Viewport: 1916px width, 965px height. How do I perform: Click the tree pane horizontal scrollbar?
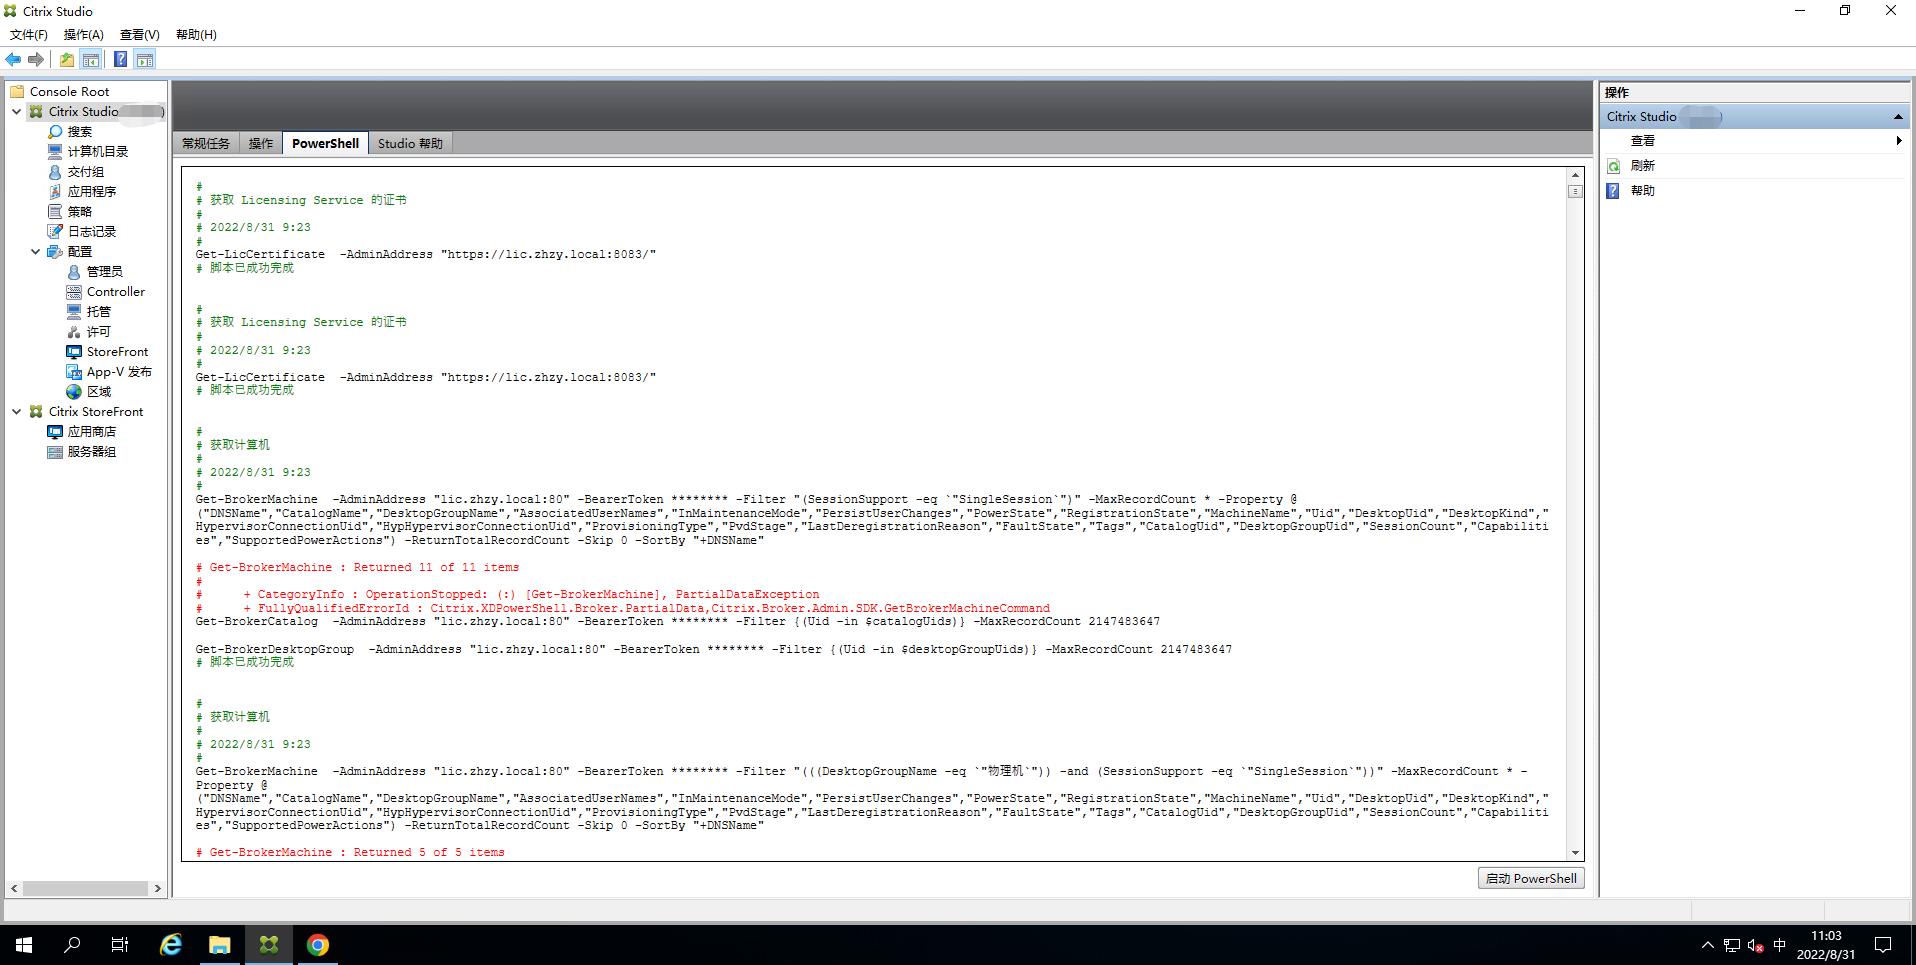[x=86, y=888]
